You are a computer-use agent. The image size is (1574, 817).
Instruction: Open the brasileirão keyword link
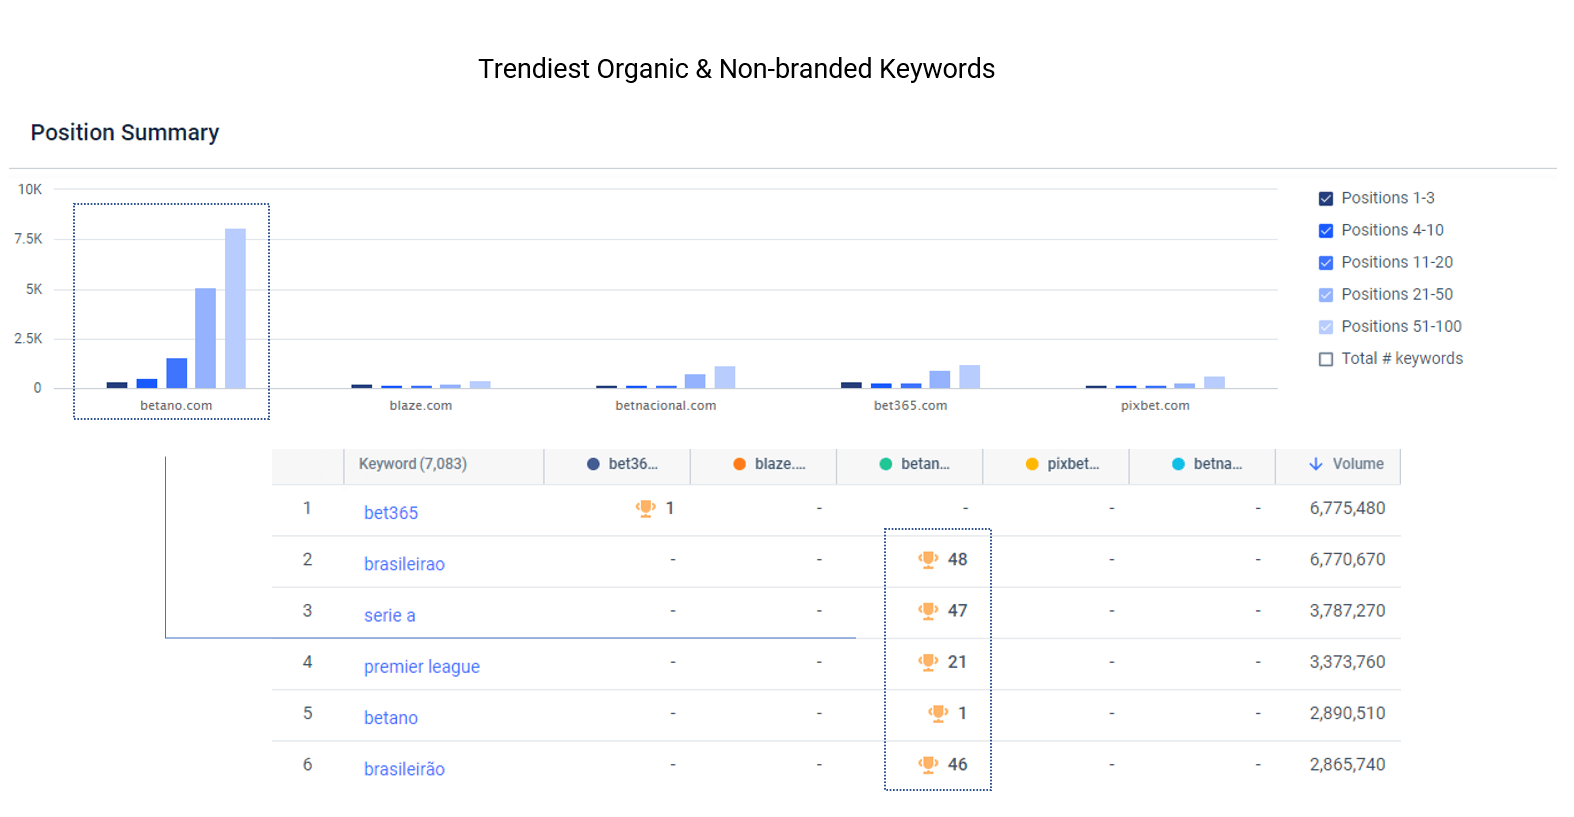[x=404, y=769]
